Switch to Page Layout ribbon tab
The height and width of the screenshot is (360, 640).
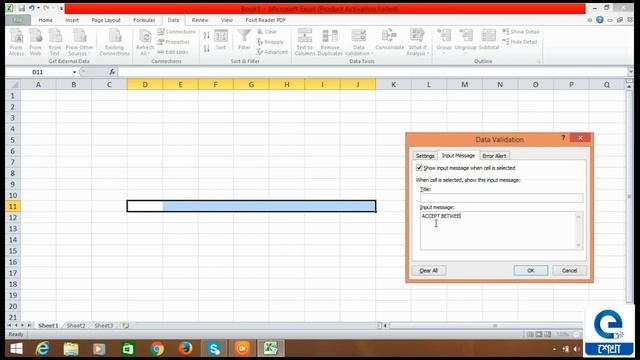[106, 20]
